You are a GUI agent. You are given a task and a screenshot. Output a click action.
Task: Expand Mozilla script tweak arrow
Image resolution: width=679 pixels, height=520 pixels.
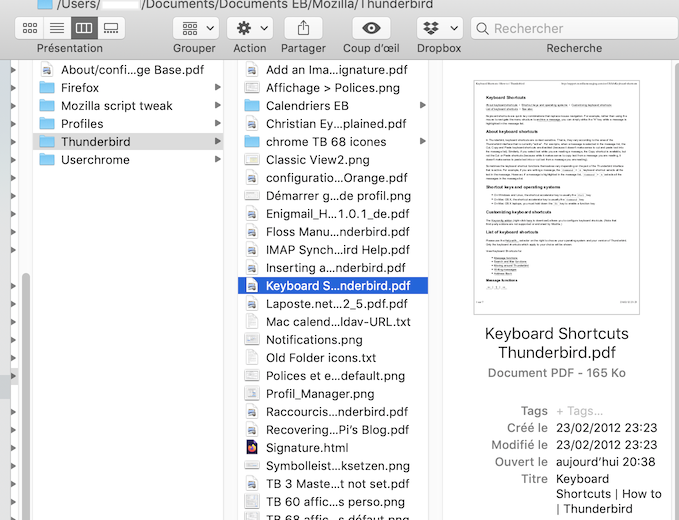tap(218, 105)
